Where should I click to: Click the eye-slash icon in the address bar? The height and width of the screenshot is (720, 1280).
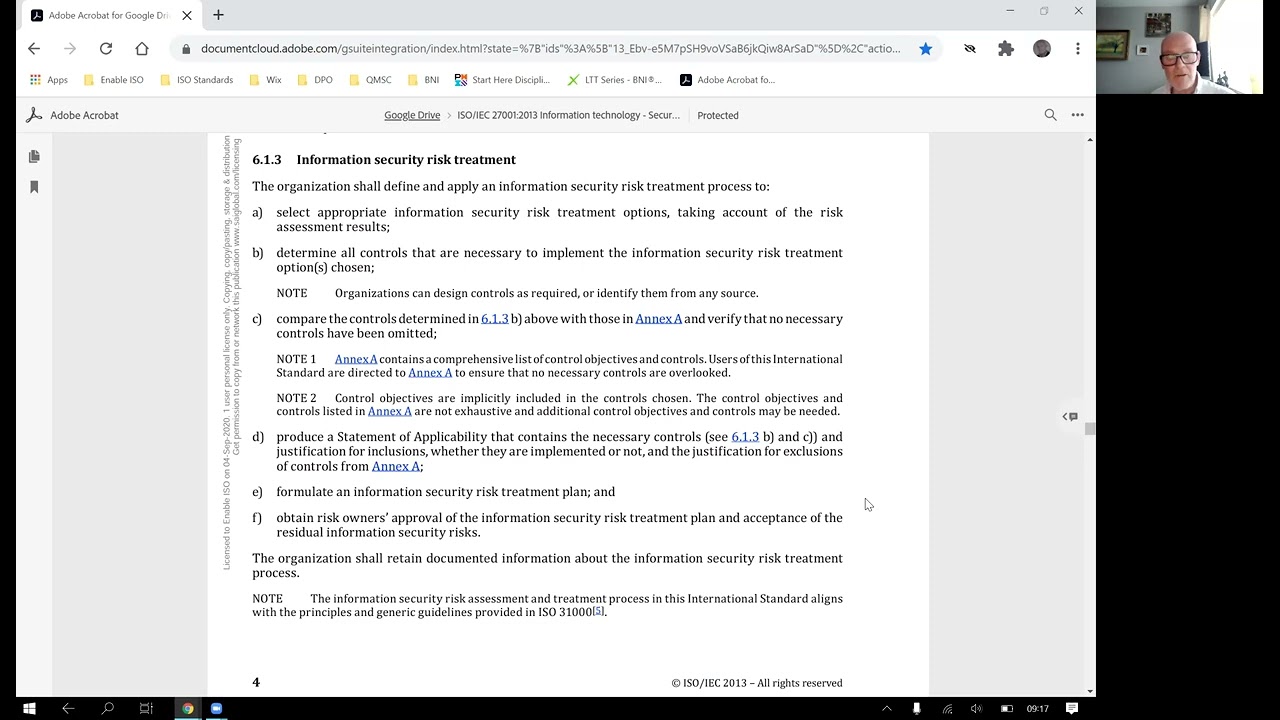click(x=970, y=48)
